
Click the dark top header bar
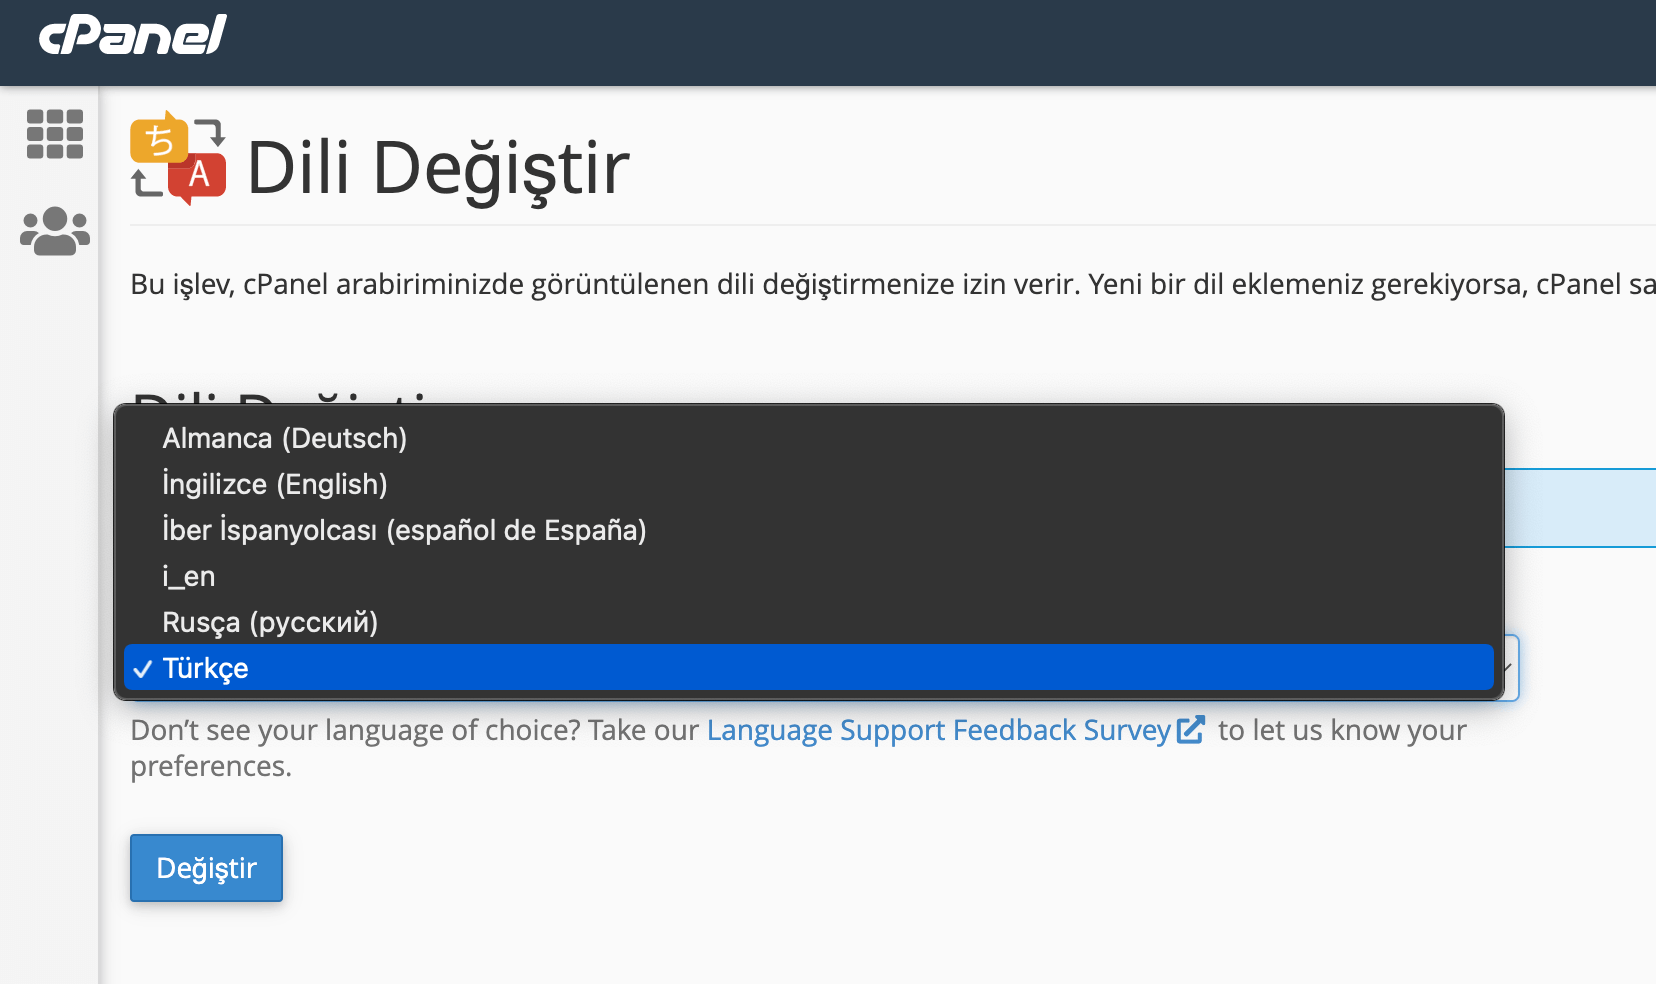[900, 42]
